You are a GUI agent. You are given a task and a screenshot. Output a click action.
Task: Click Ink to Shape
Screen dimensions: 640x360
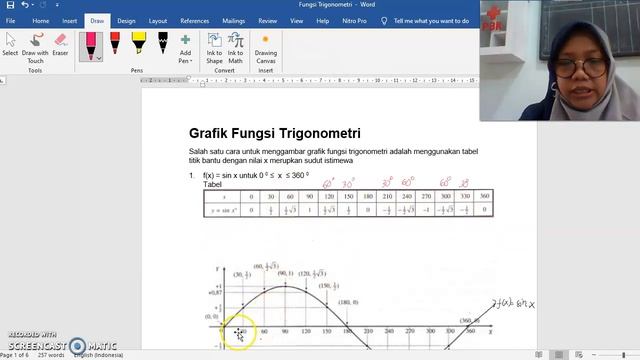214,49
